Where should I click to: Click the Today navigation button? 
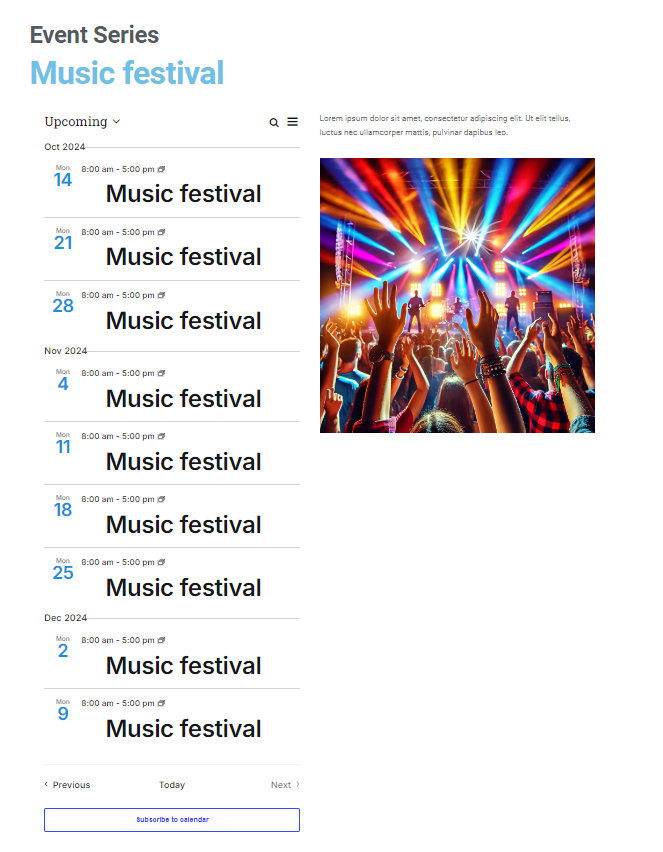pyautogui.click(x=171, y=785)
